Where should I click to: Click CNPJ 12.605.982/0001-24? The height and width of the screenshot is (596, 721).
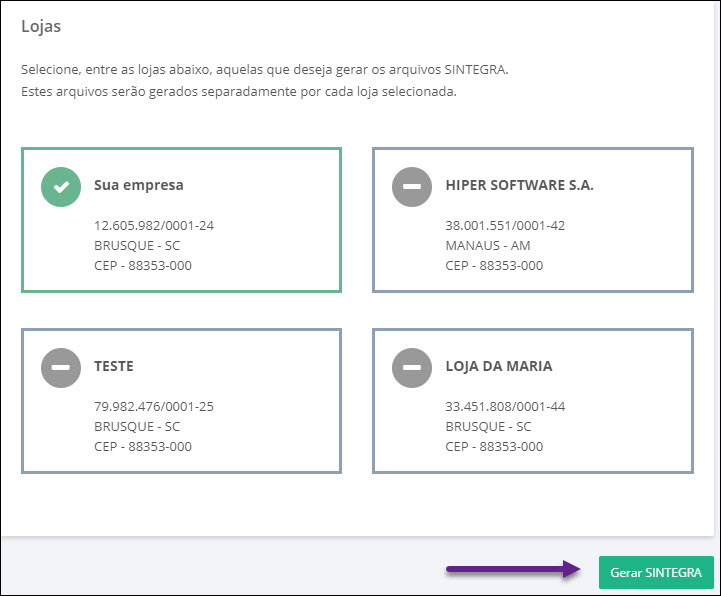(154, 225)
